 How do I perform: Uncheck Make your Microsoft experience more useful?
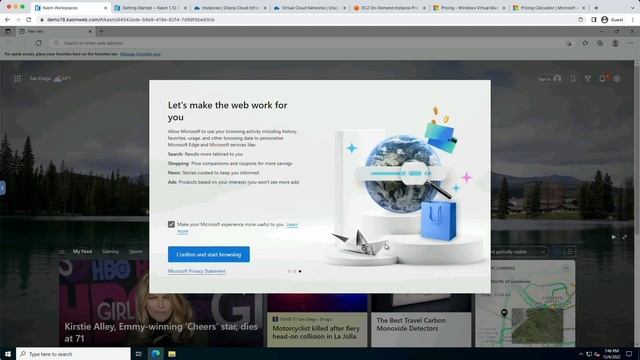click(171, 224)
